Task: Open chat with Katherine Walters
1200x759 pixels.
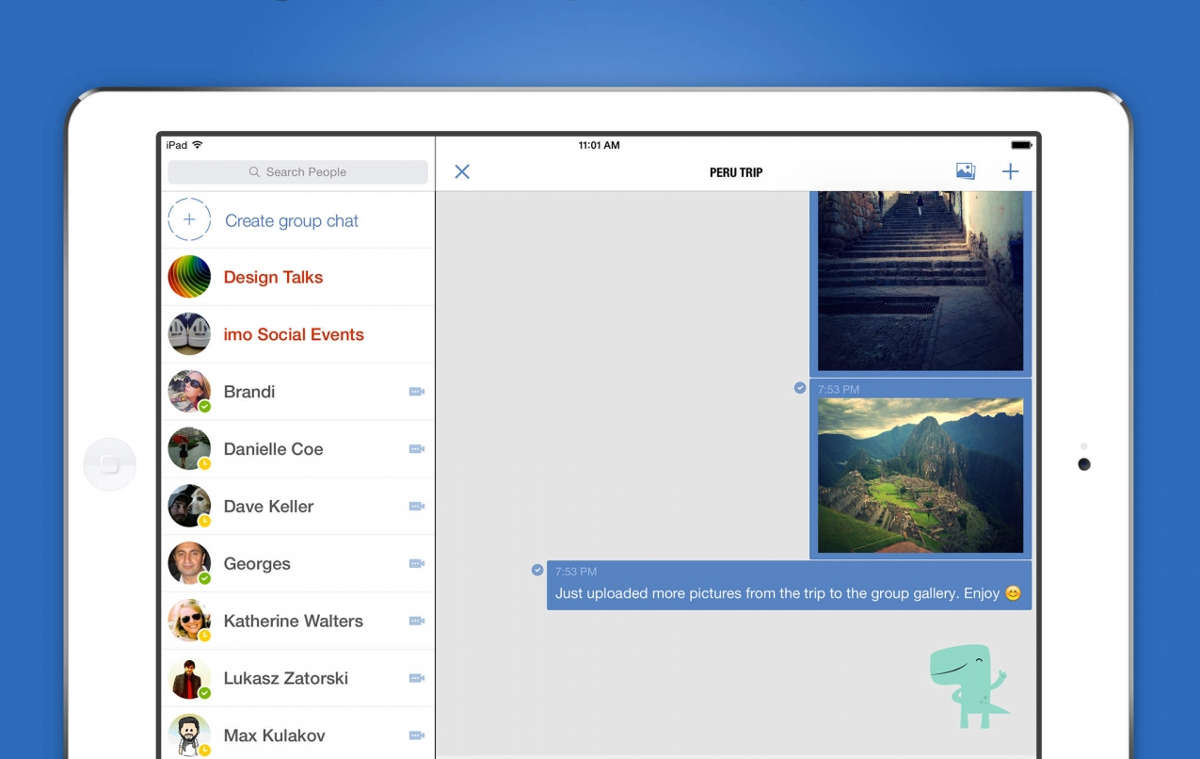Action: click(x=298, y=620)
